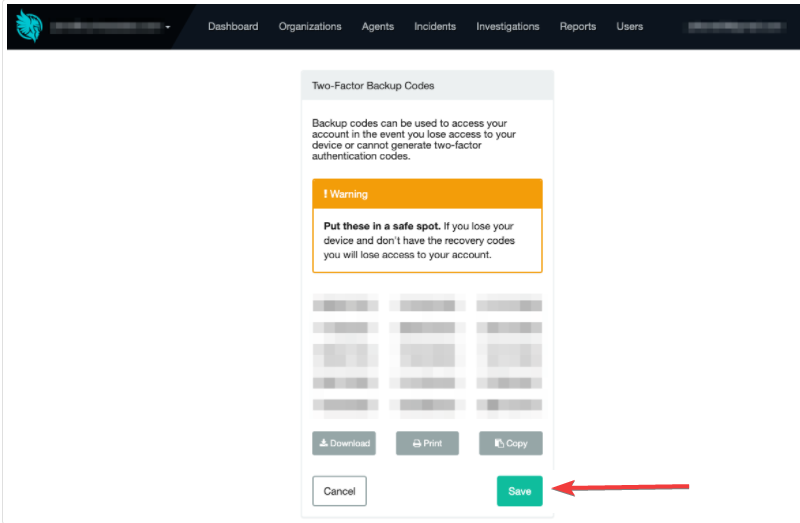Print the backup codes
The height and width of the screenshot is (523, 800).
427,443
